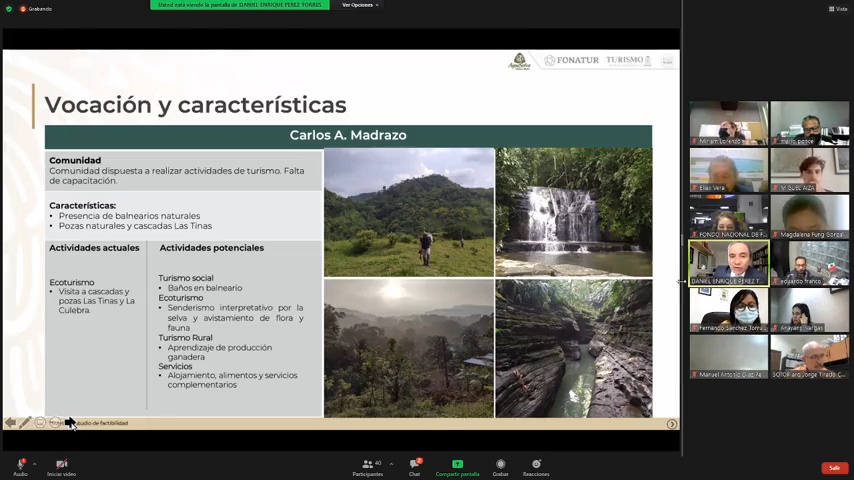Click the TURISMO logo on slide

click(629, 60)
